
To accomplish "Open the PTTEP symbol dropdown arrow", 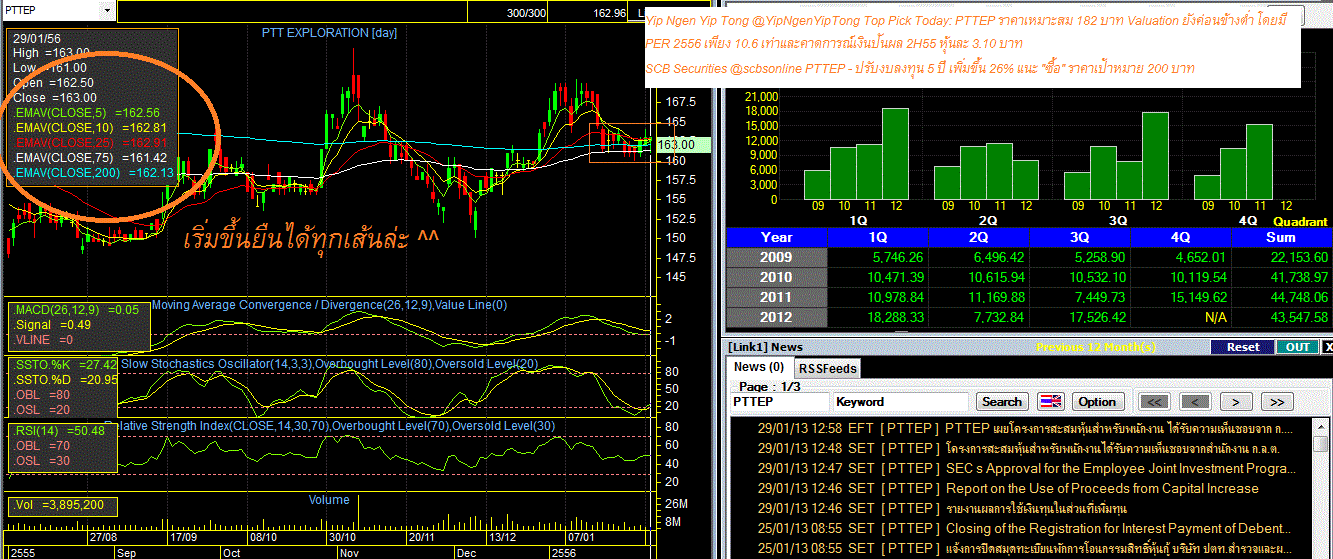I will (x=107, y=11).
